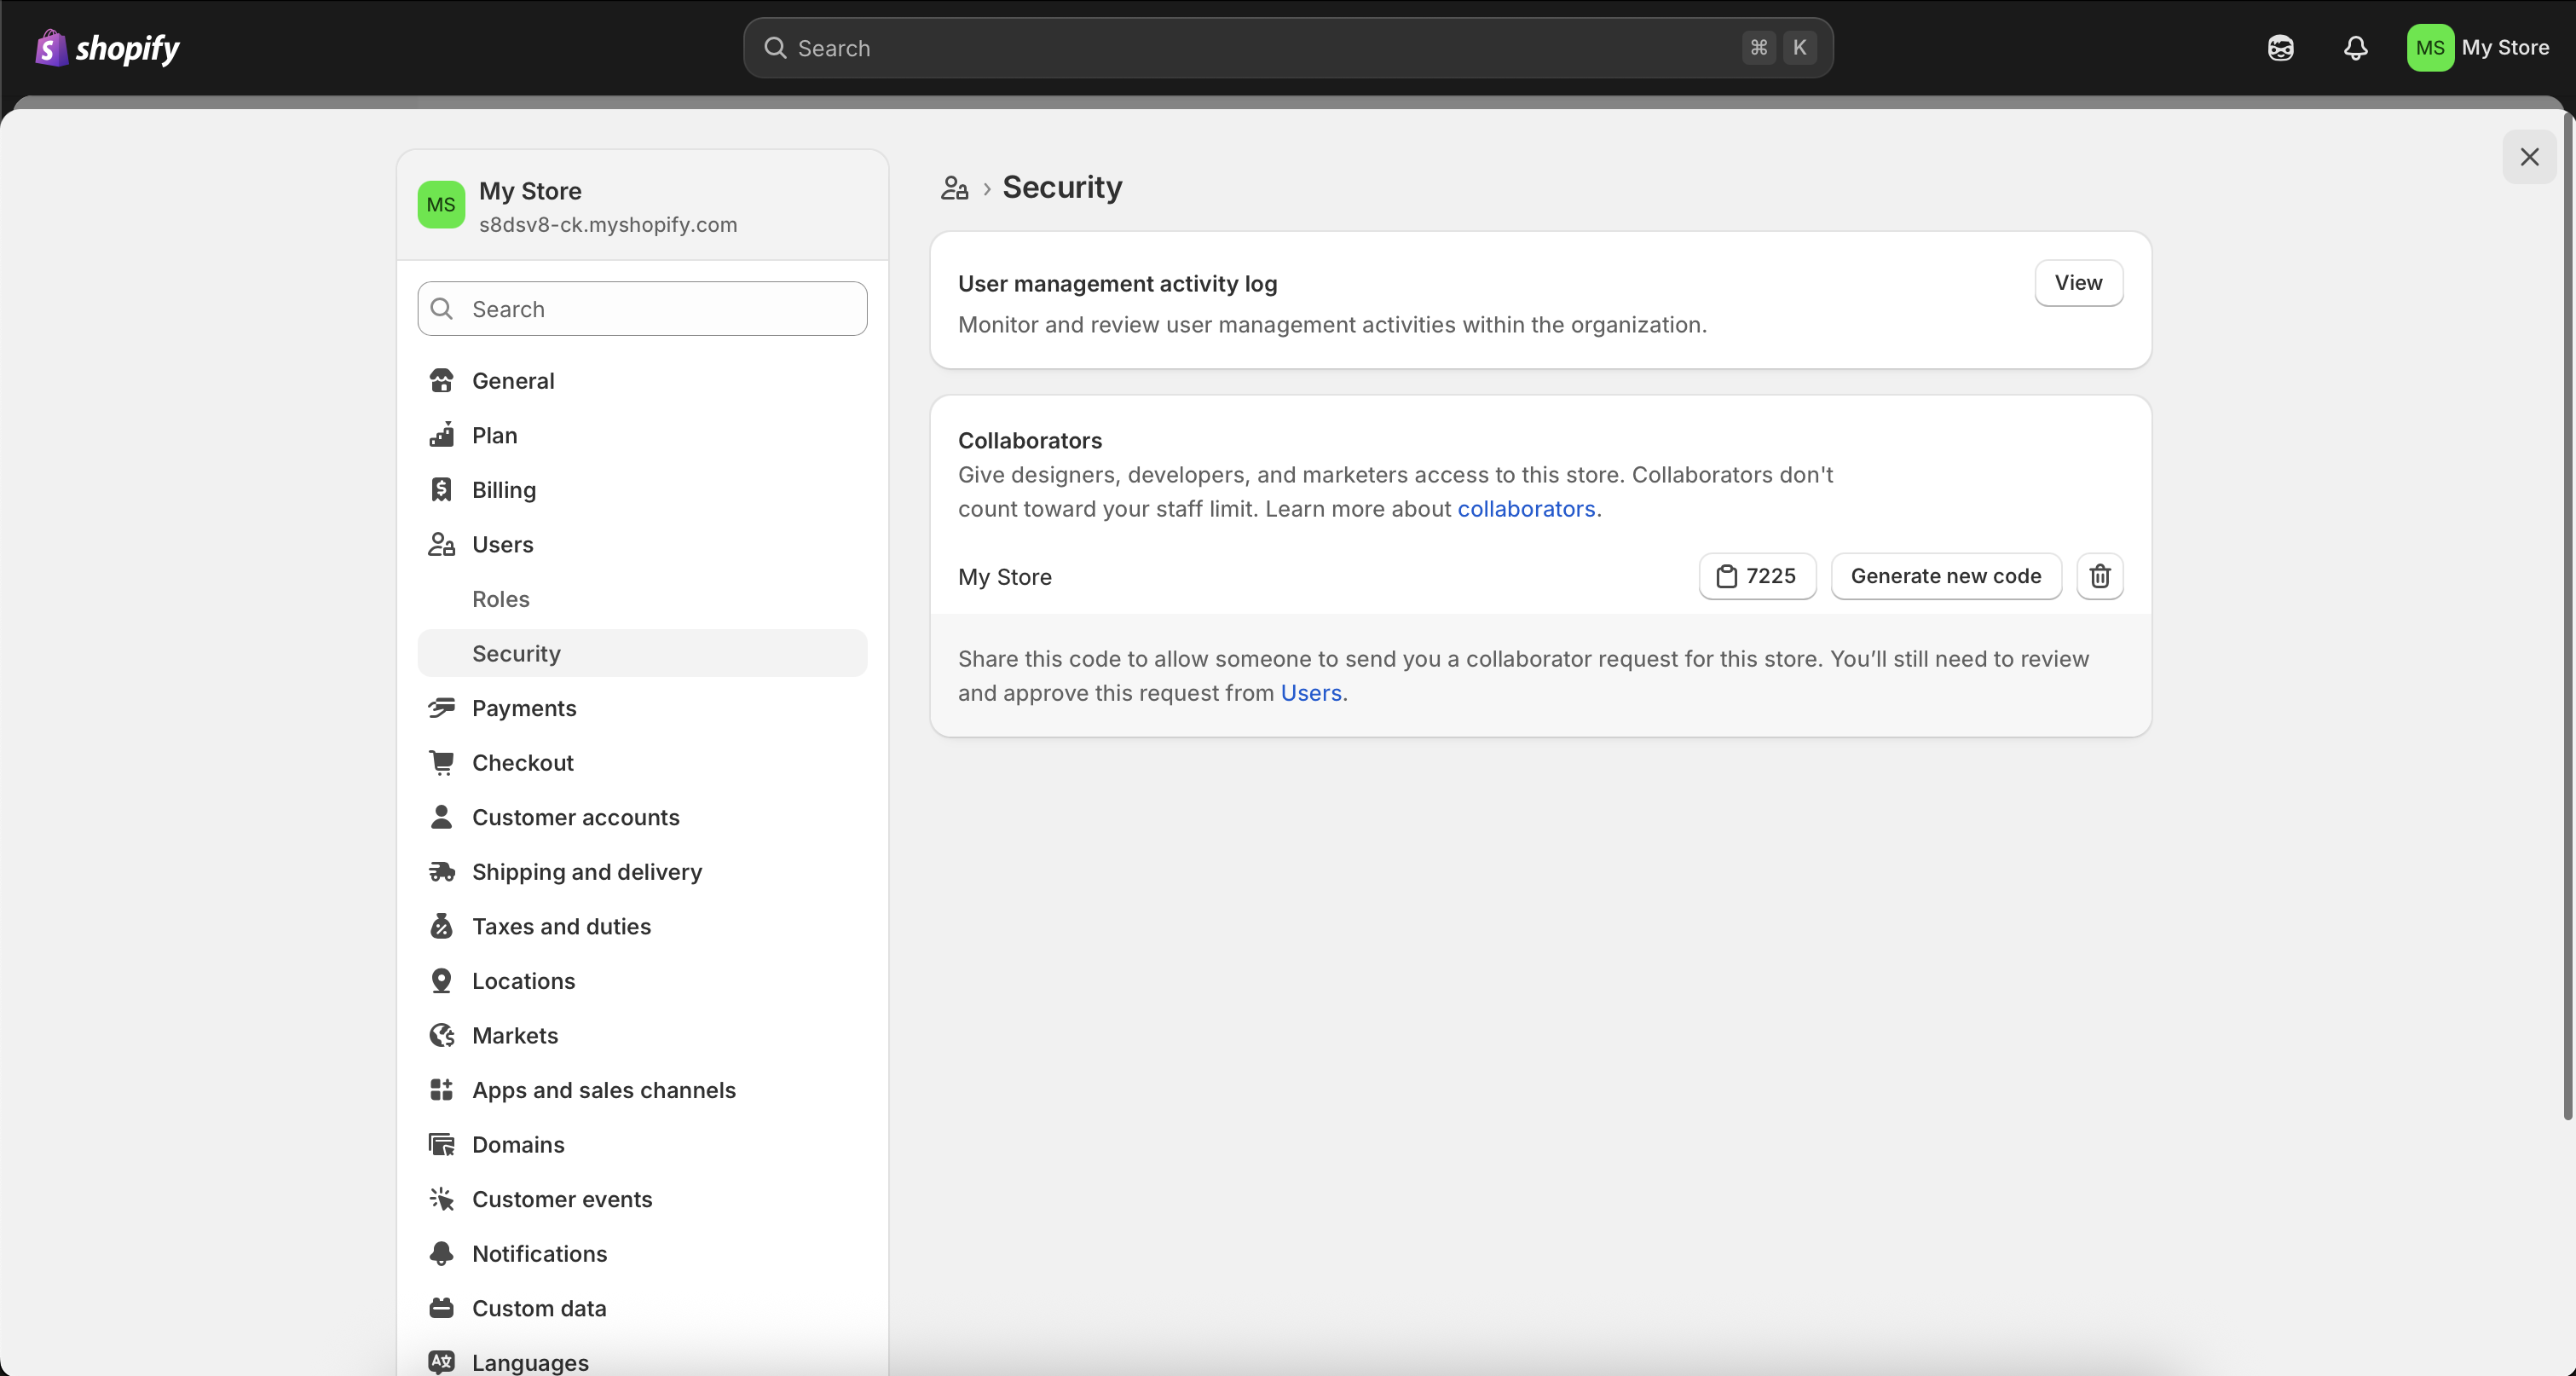Click the trash icon to delete collaborator code

pos(2099,576)
